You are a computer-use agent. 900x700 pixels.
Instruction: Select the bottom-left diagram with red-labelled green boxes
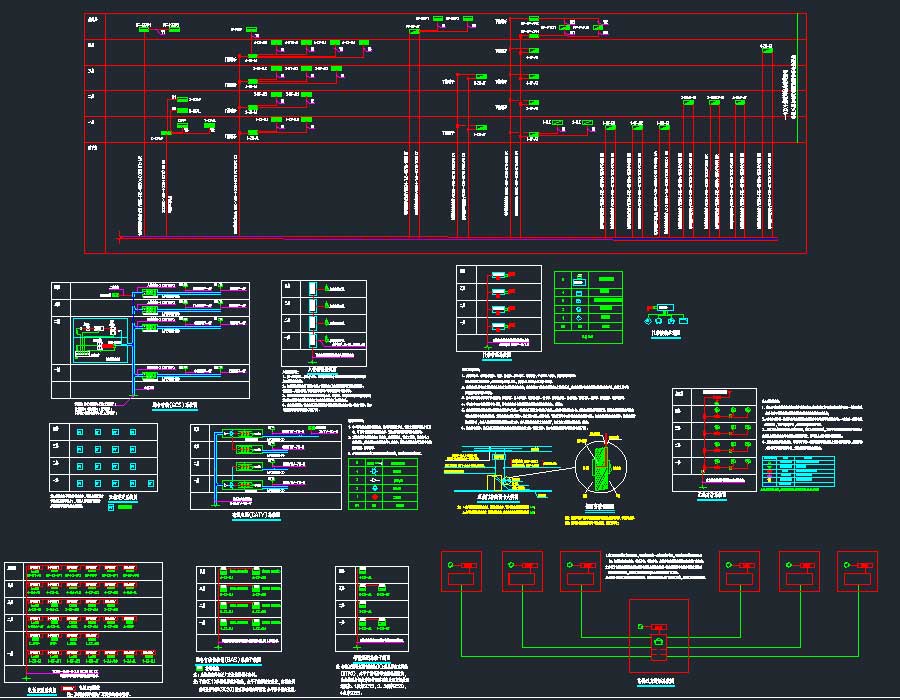(83, 623)
